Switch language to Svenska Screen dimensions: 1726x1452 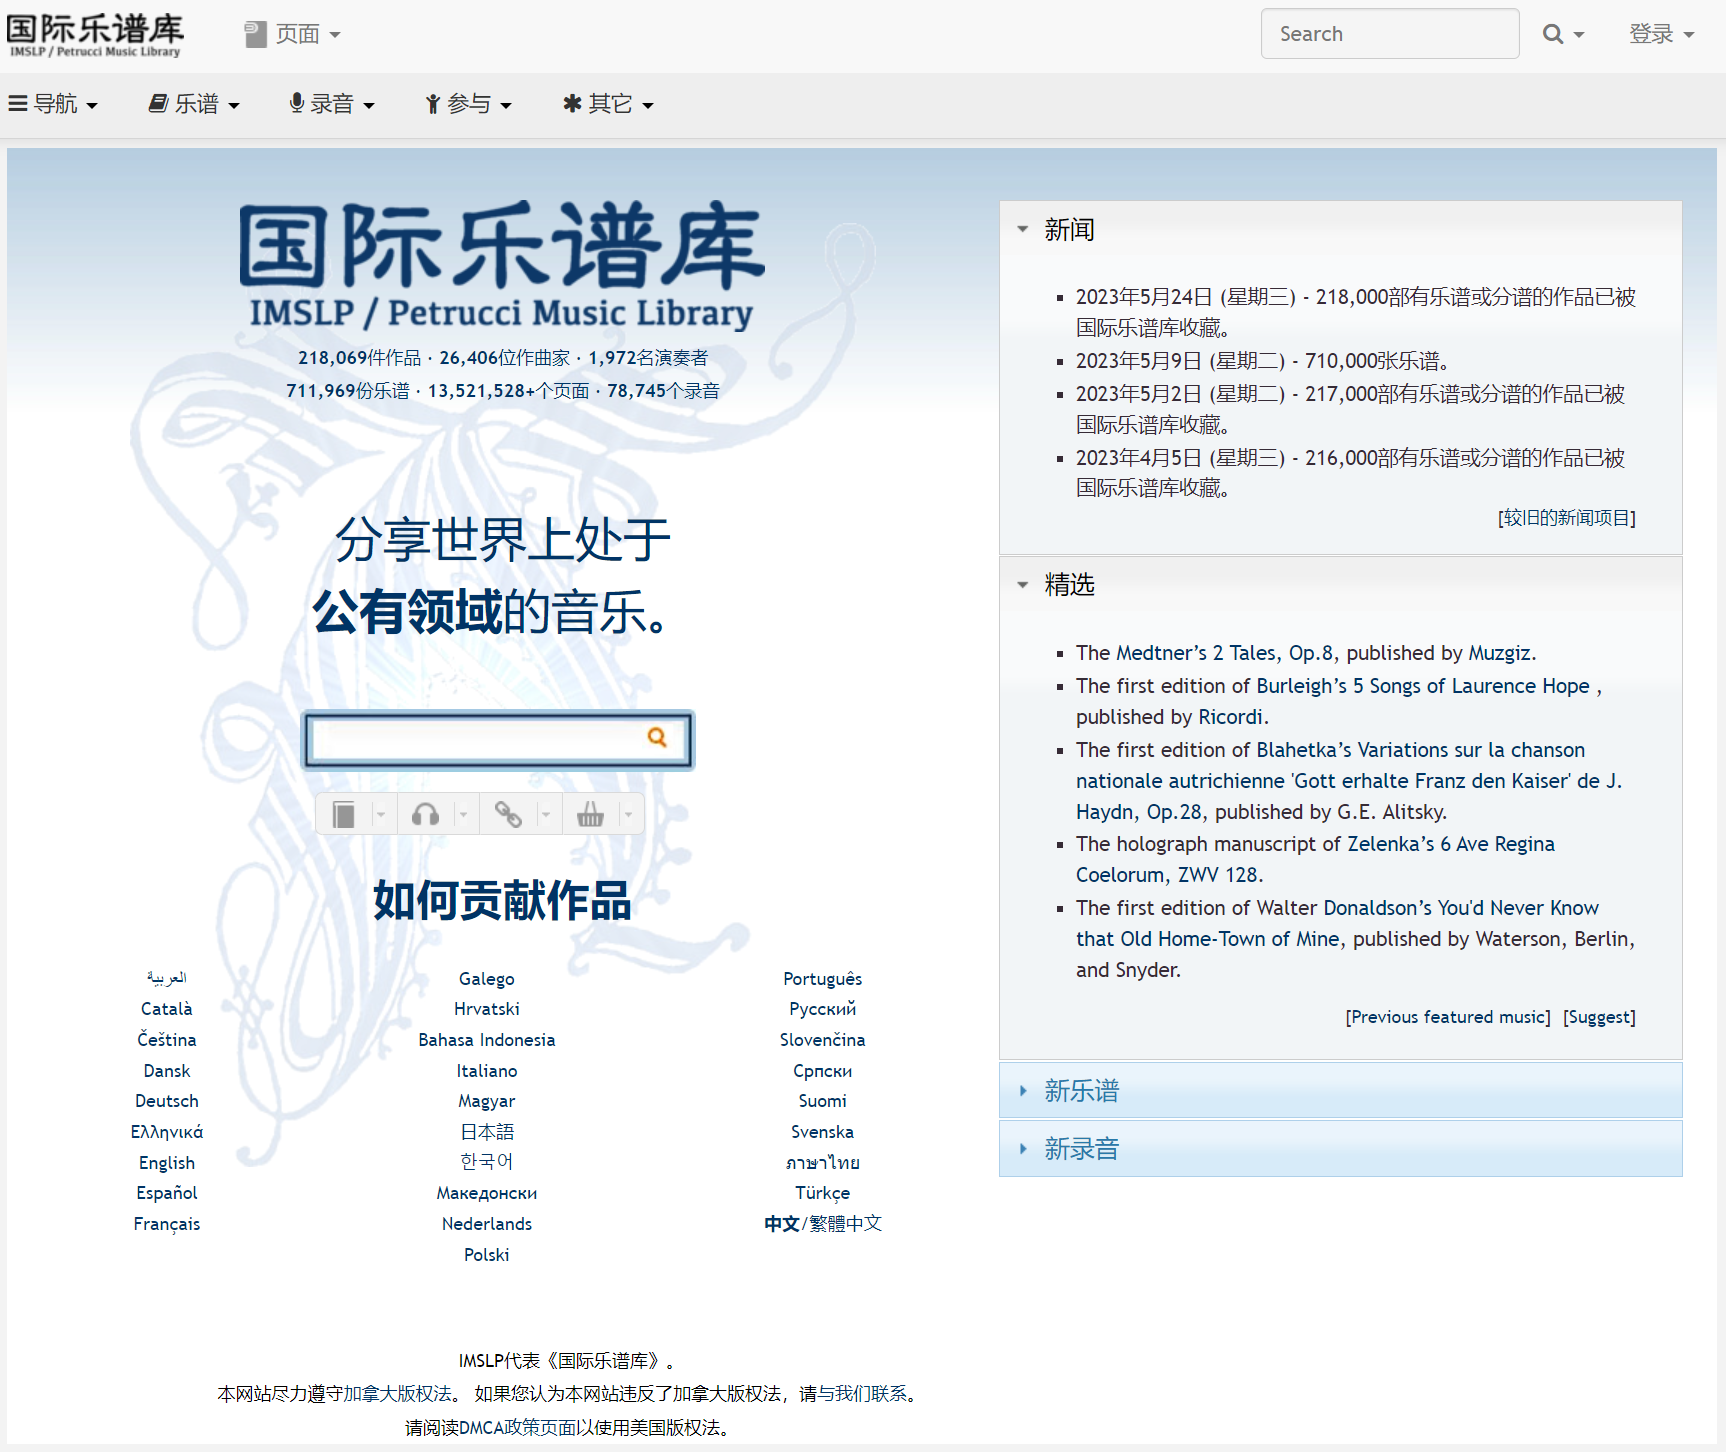823,1132
